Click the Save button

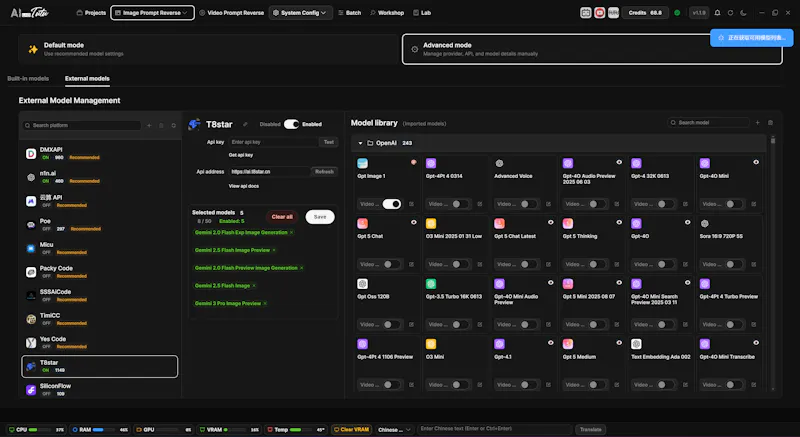click(x=320, y=217)
